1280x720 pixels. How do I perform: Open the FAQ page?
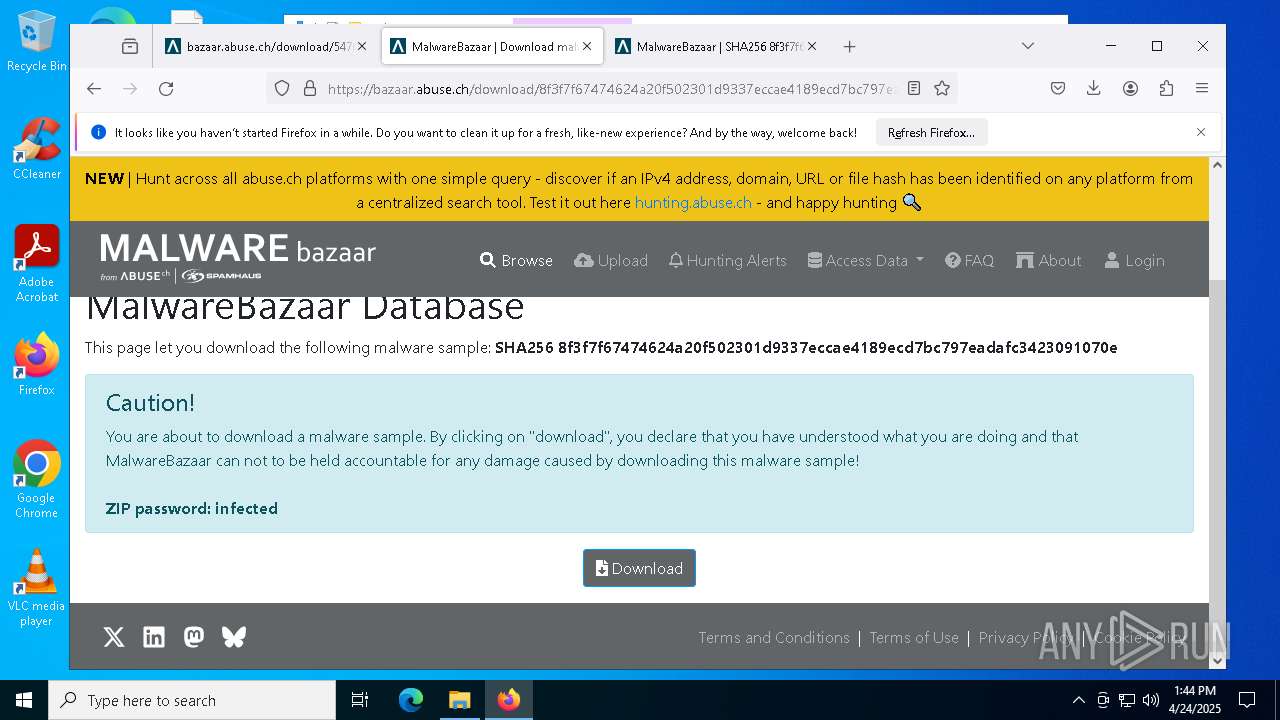click(x=970, y=260)
